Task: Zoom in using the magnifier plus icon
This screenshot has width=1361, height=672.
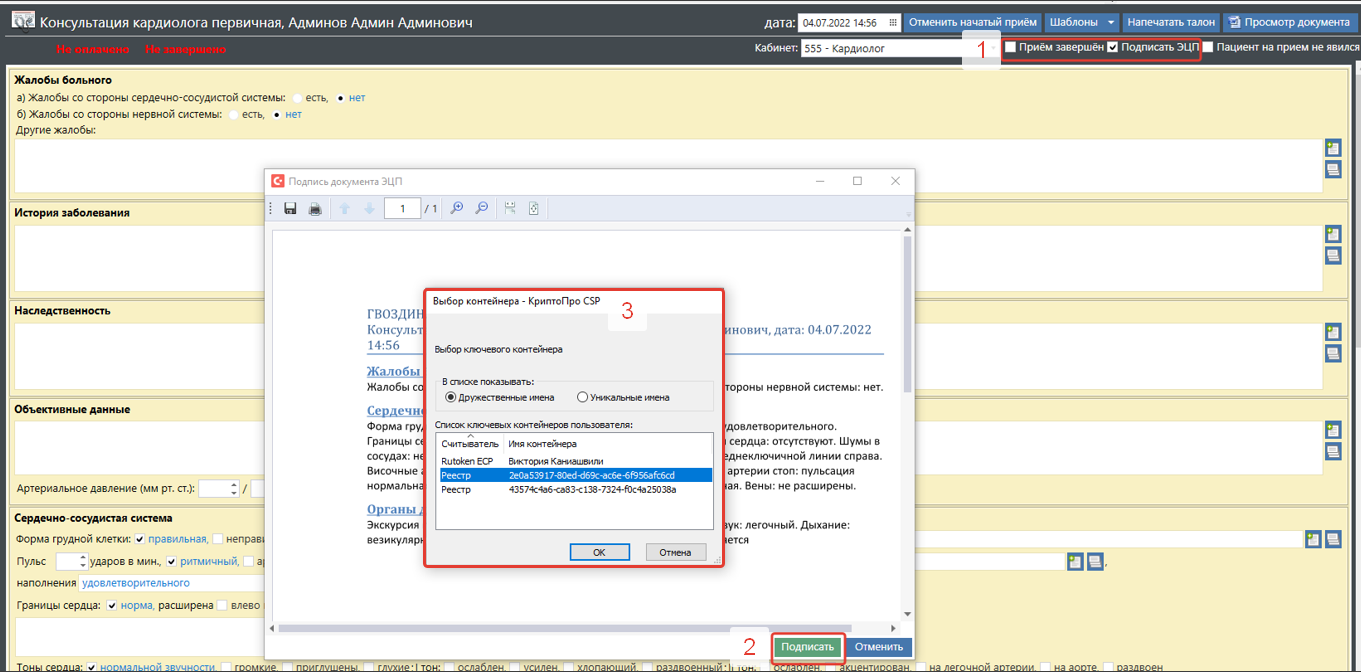Action: click(457, 209)
